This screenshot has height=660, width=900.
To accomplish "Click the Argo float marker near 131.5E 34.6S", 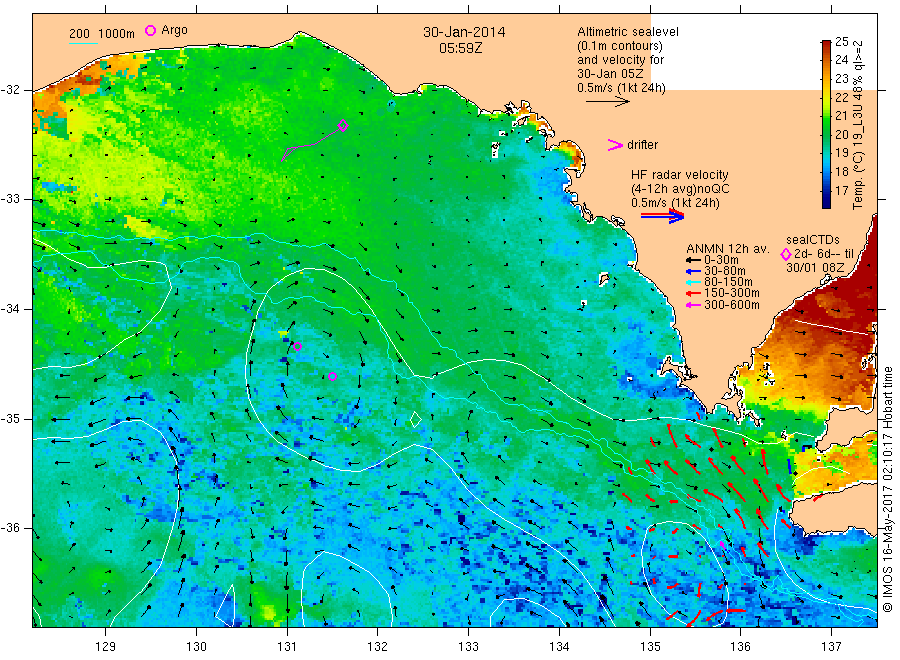I will pos(332,376).
